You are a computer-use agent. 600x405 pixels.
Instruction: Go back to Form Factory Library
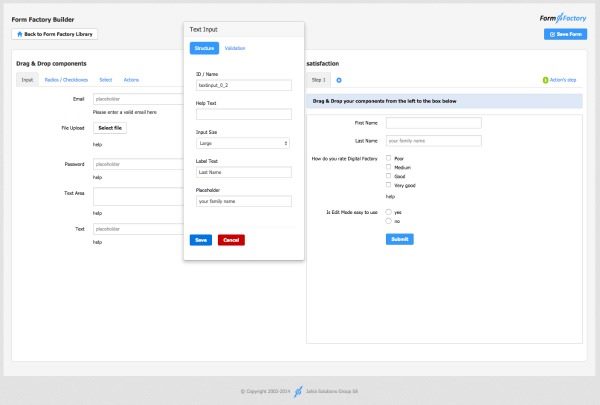55,34
